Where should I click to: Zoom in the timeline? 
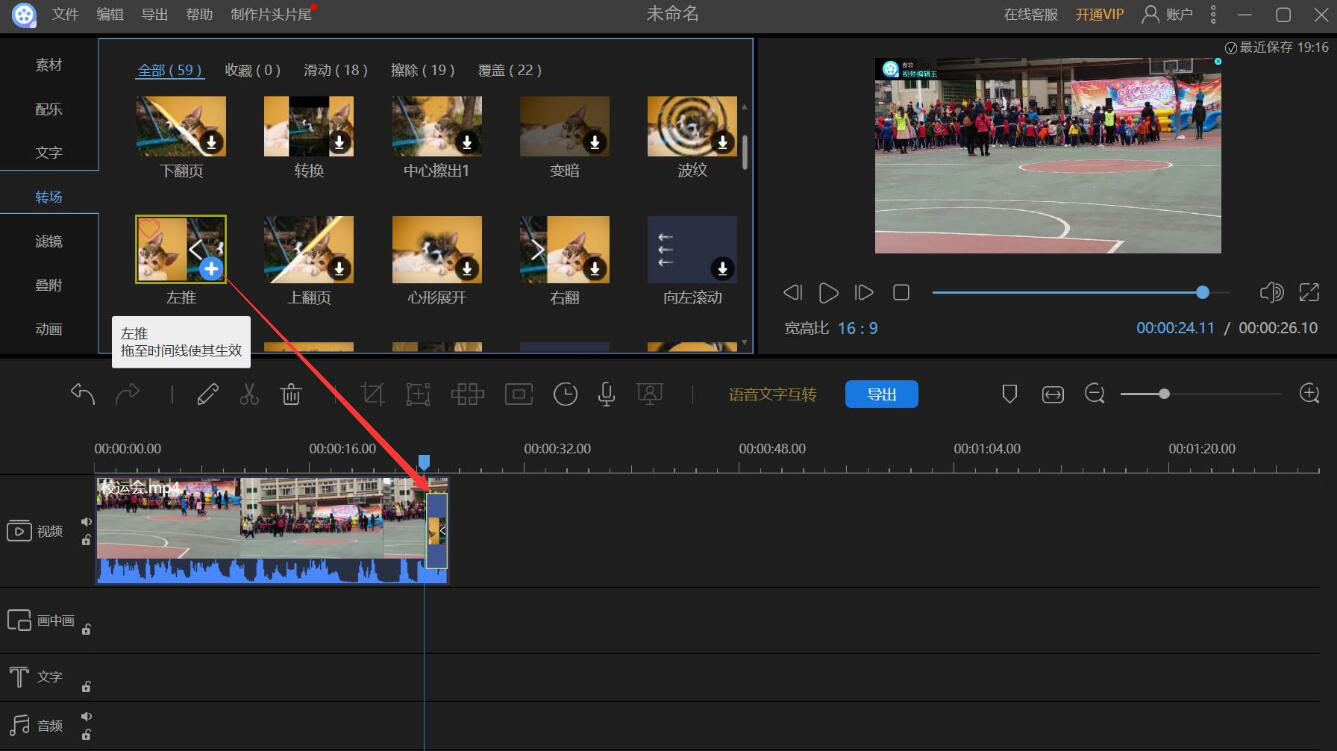(x=1309, y=394)
